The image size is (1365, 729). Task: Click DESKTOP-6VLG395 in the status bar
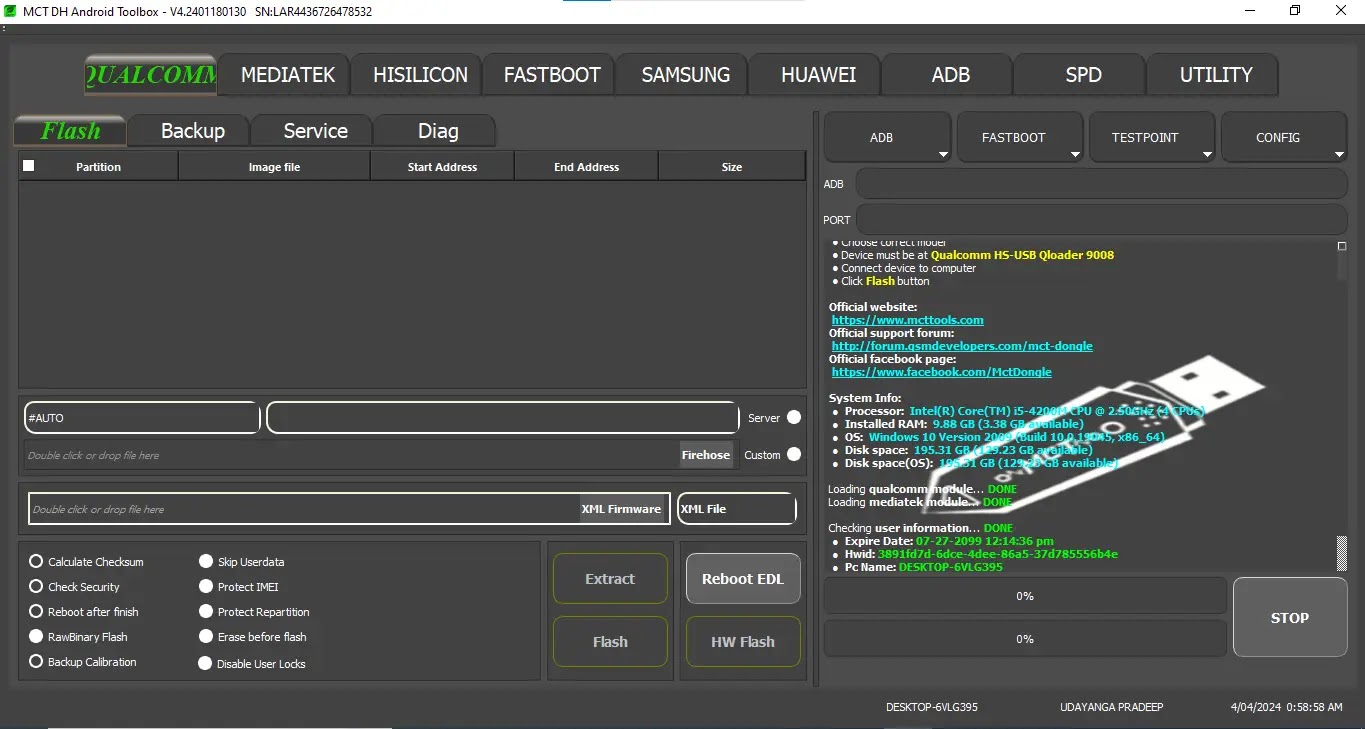click(932, 707)
